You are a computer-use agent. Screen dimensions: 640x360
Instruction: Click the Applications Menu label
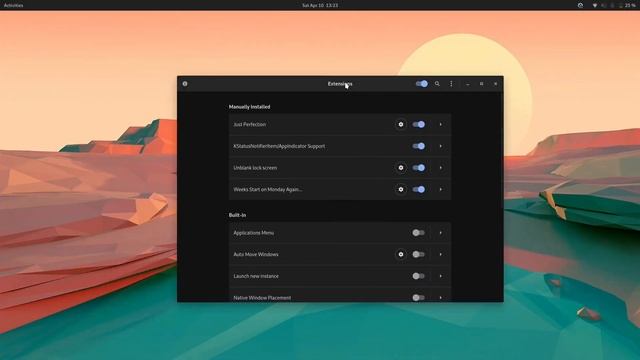coord(253,233)
